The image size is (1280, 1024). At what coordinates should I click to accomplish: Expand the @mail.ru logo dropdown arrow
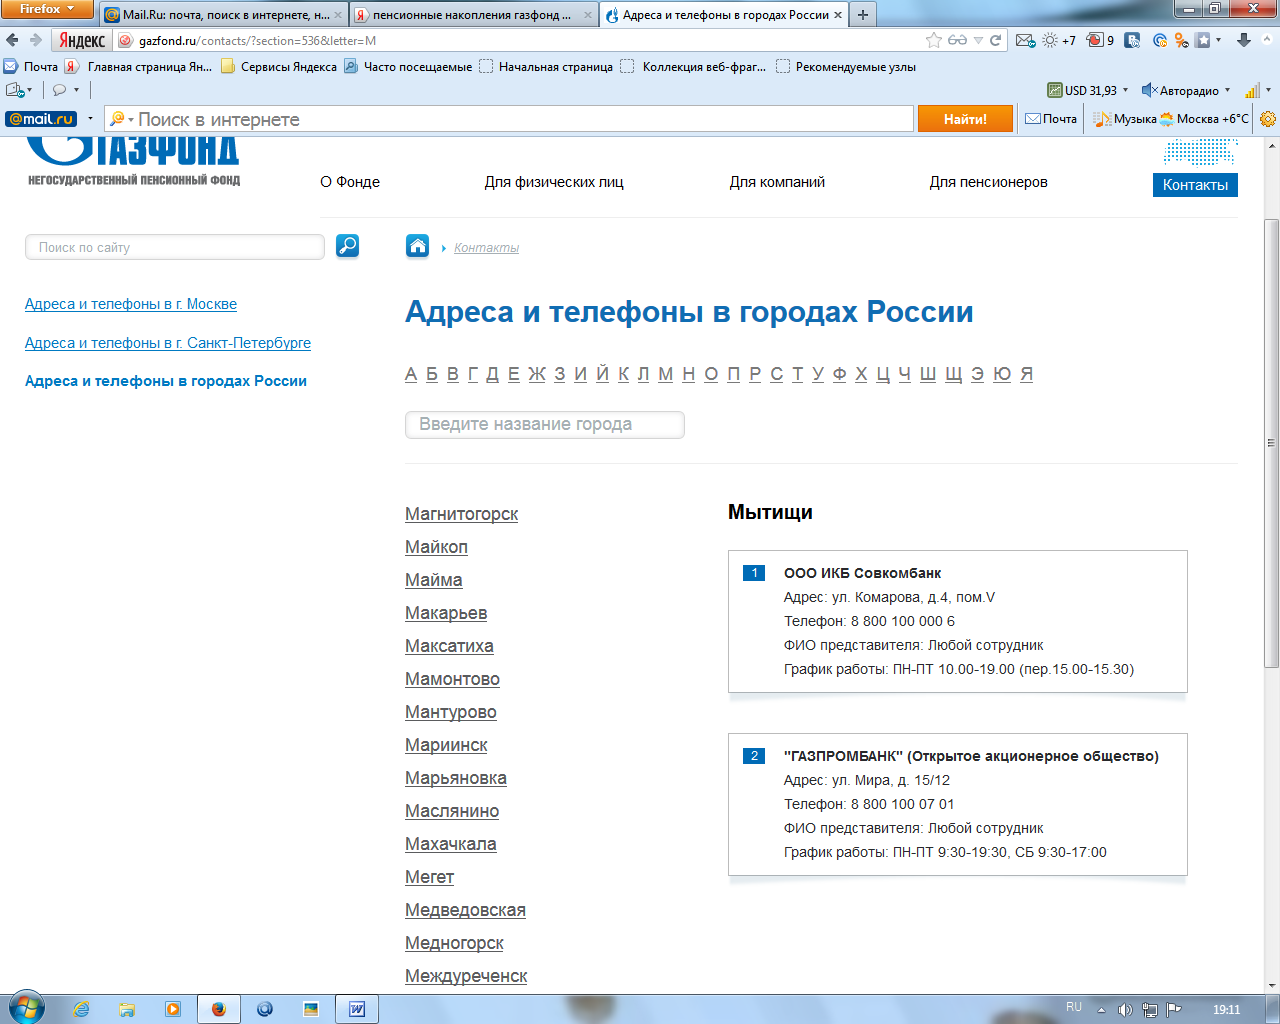(x=90, y=119)
